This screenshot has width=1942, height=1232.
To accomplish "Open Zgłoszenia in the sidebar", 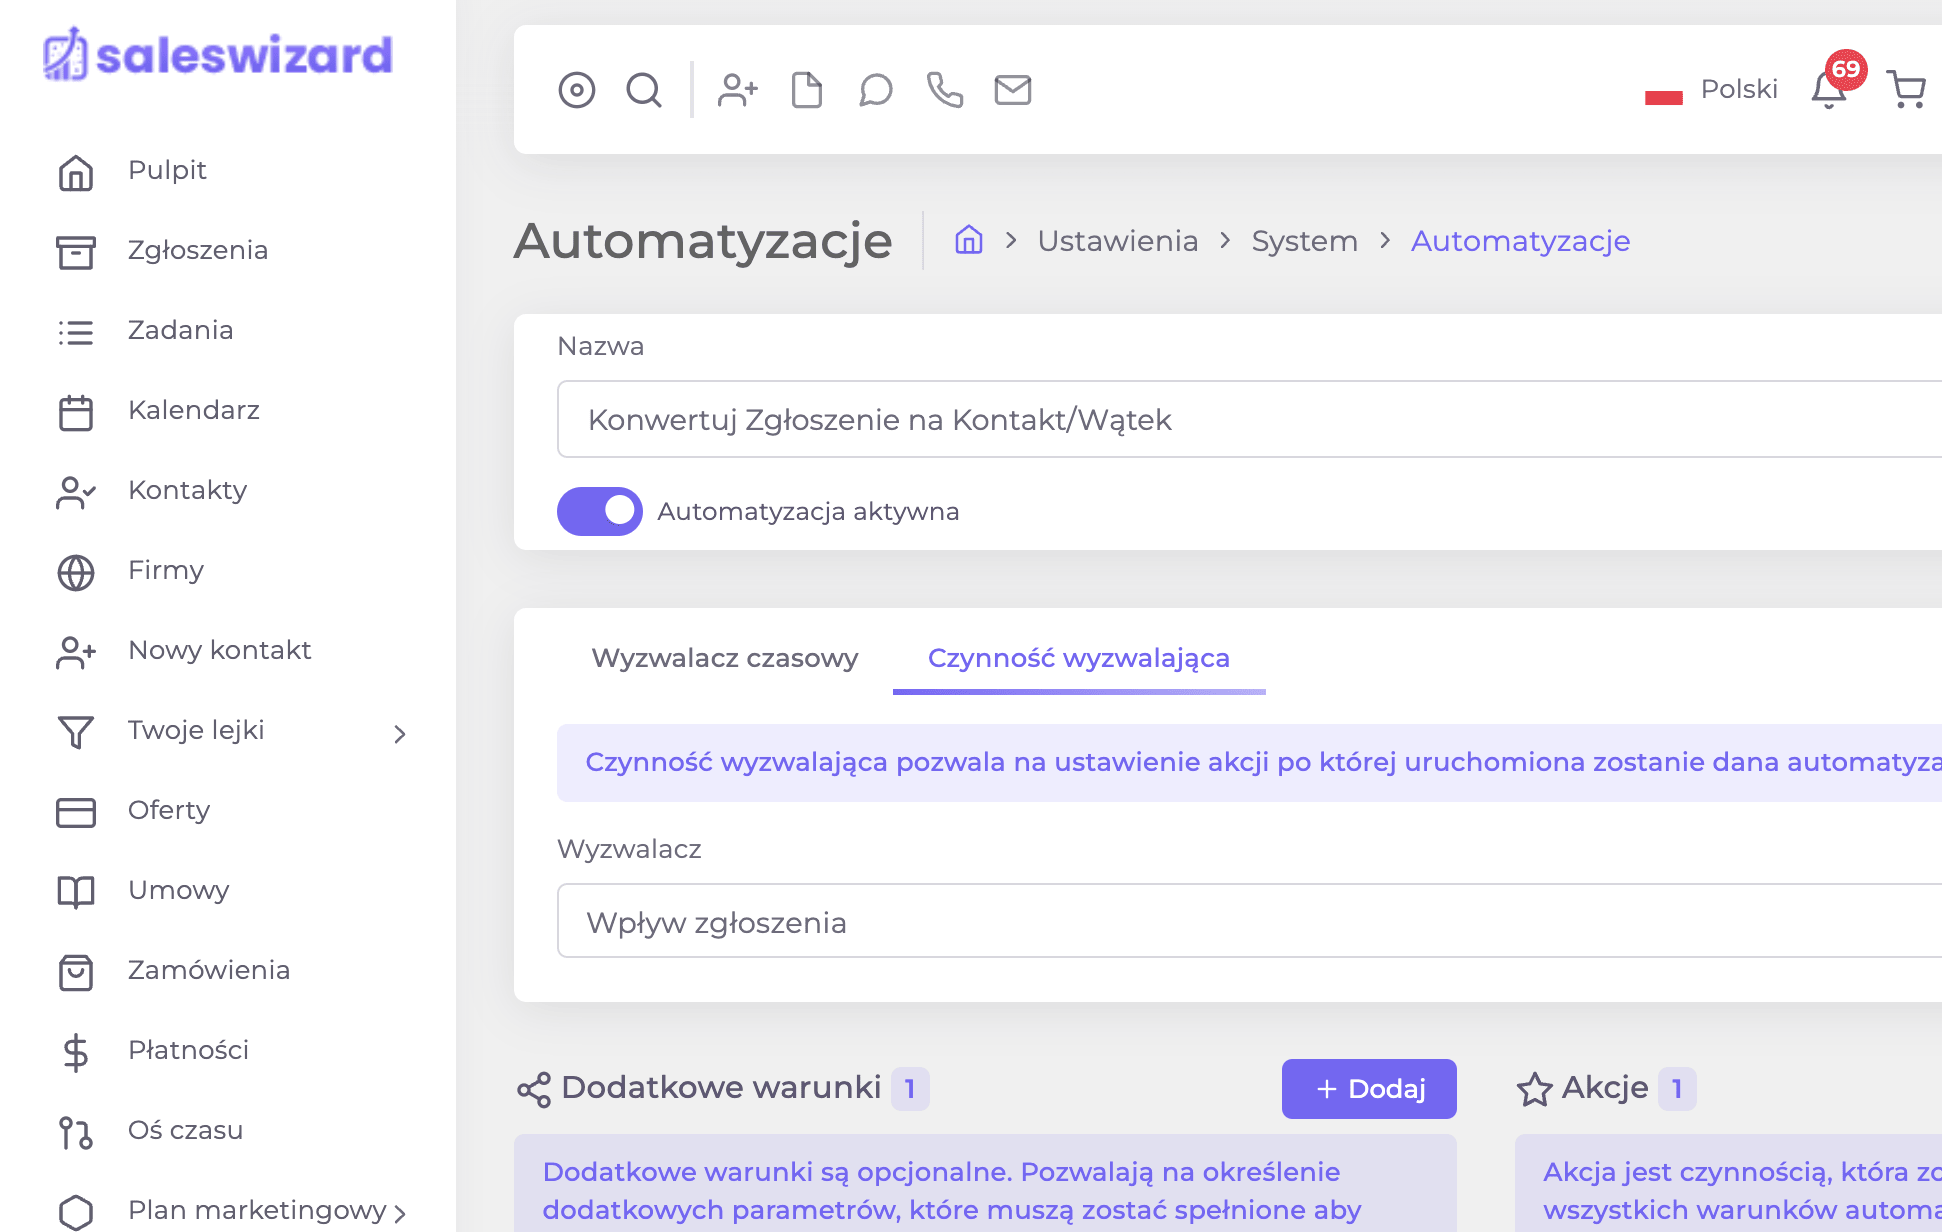I will [198, 250].
